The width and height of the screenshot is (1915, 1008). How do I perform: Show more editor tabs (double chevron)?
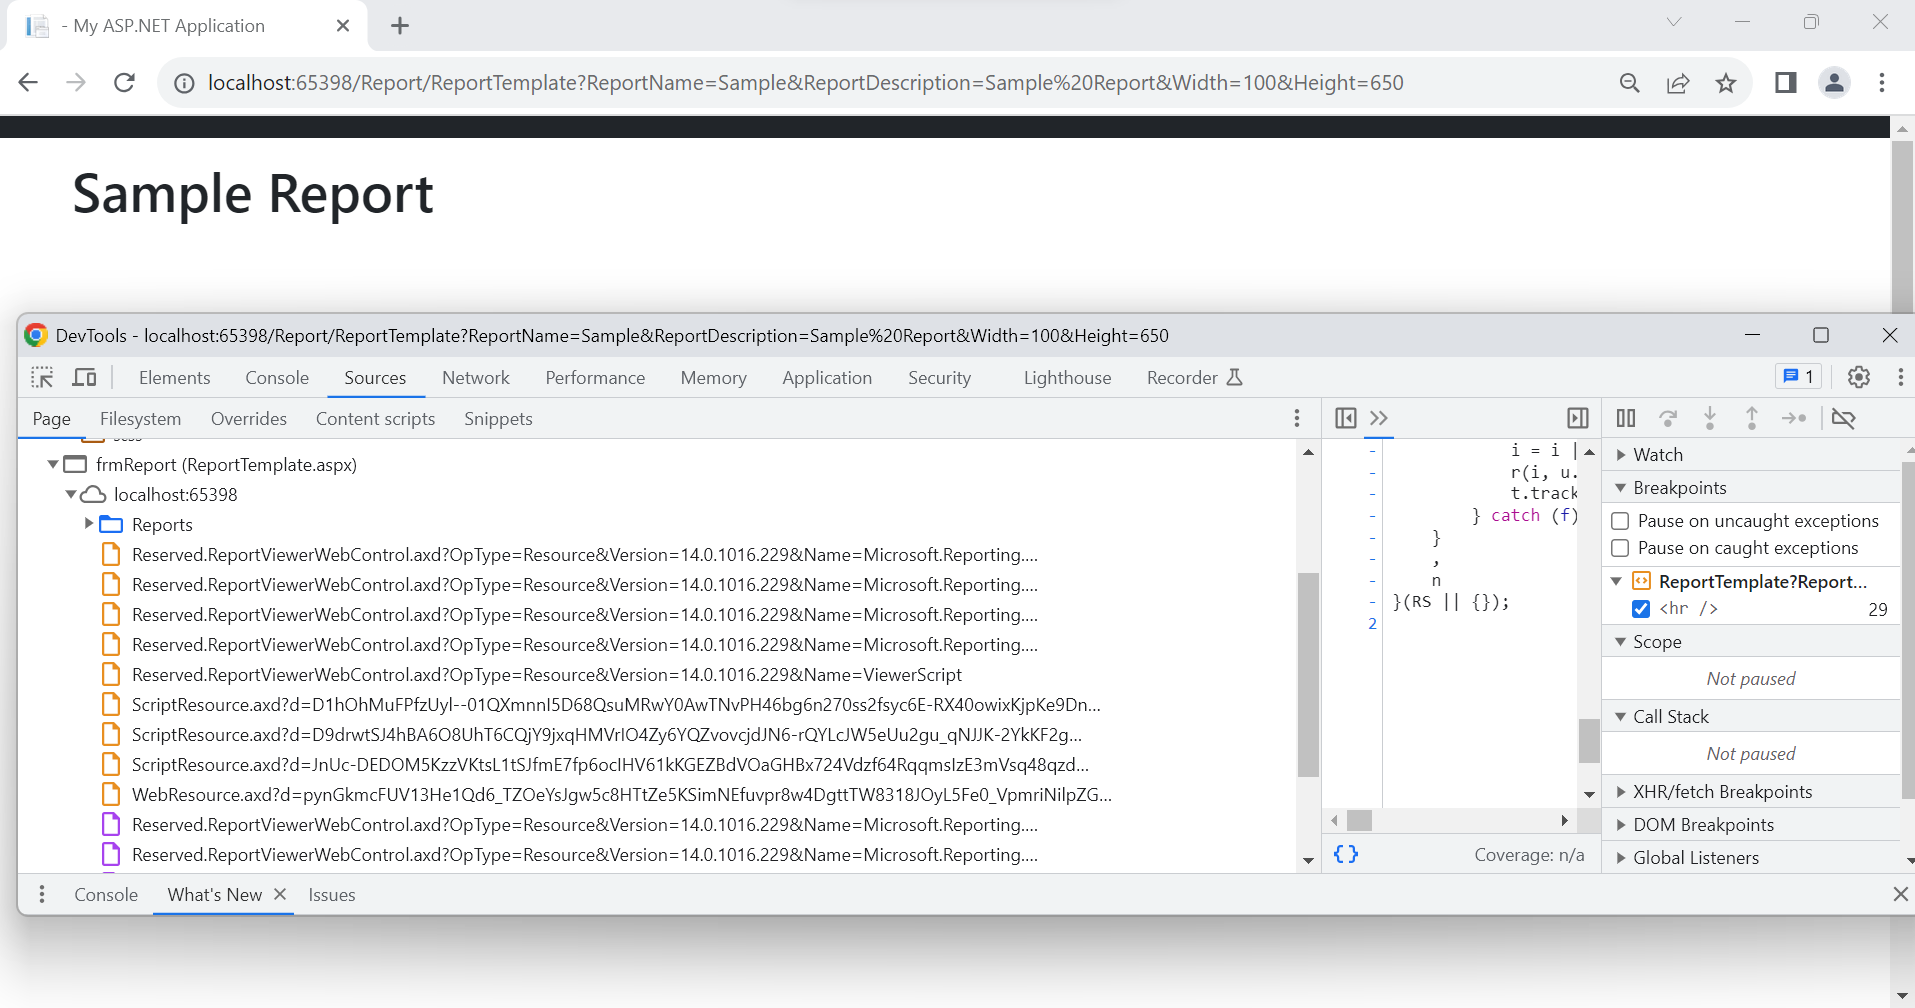point(1379,418)
